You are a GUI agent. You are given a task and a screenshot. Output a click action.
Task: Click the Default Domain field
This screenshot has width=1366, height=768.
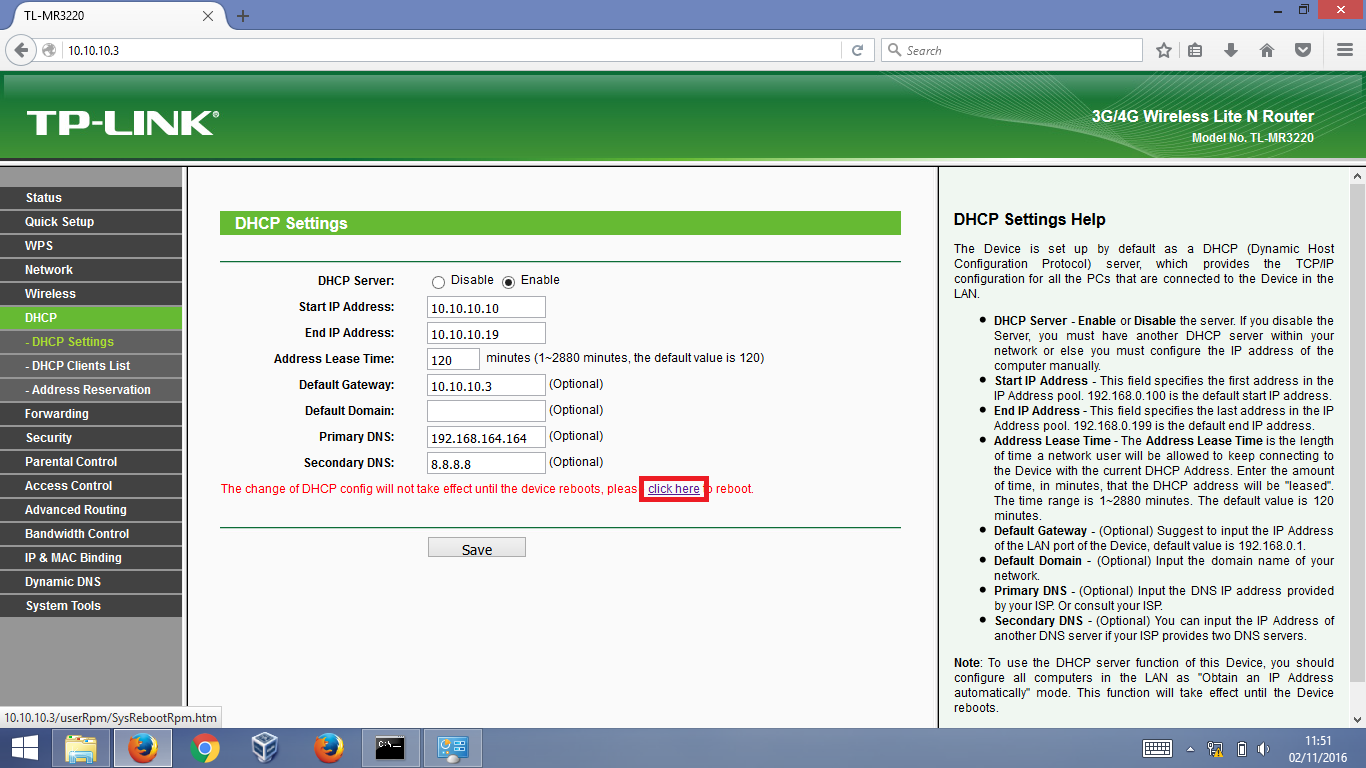486,411
